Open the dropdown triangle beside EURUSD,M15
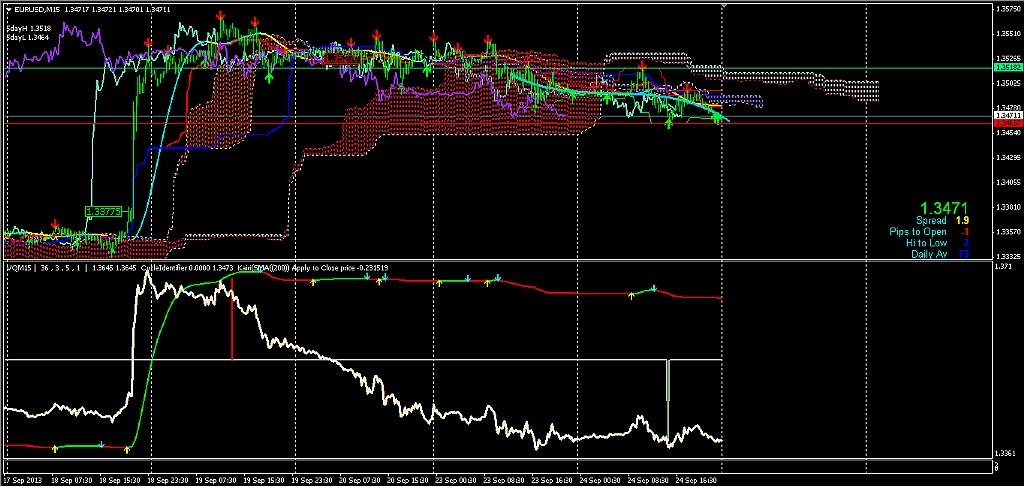Viewport: 1024px width, 486px height. [9, 9]
